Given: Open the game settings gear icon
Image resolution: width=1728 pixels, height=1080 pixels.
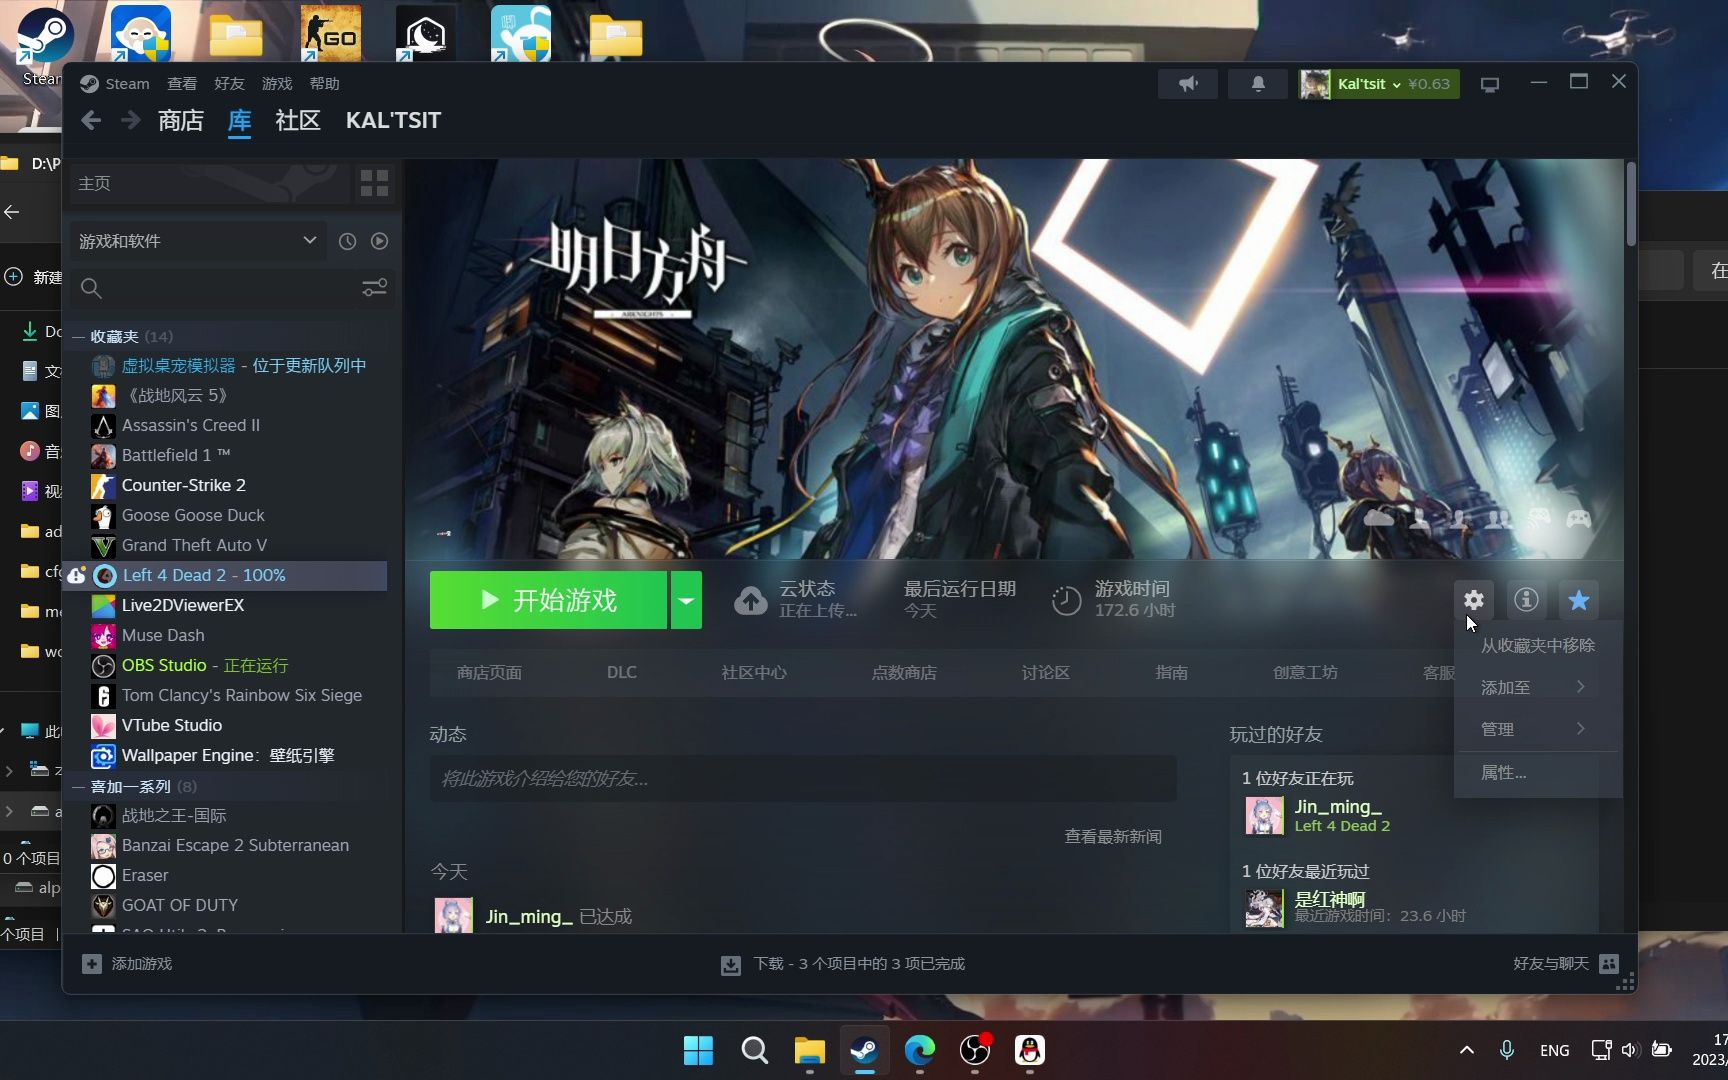Looking at the screenshot, I should pyautogui.click(x=1473, y=600).
